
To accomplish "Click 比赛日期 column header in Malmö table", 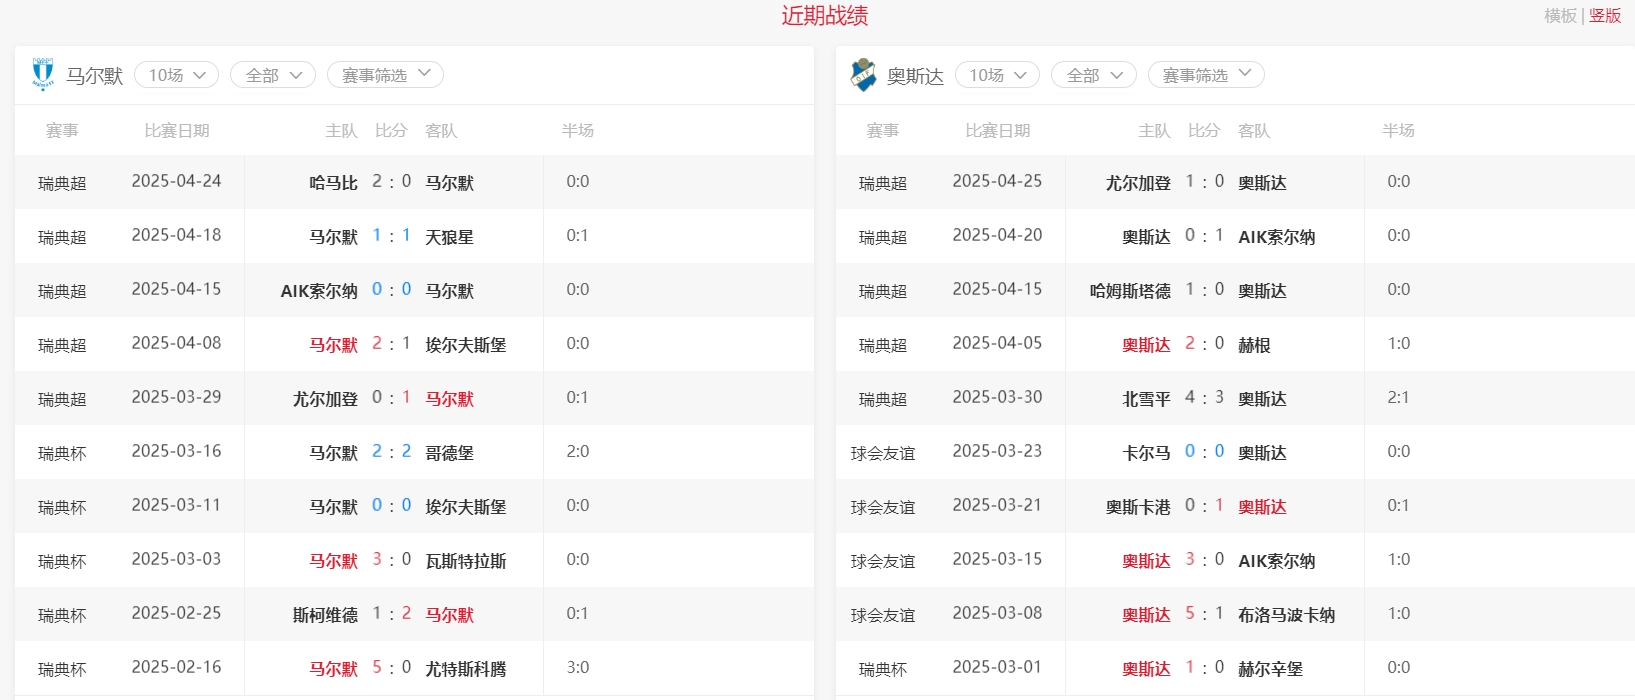I will pyautogui.click(x=177, y=131).
